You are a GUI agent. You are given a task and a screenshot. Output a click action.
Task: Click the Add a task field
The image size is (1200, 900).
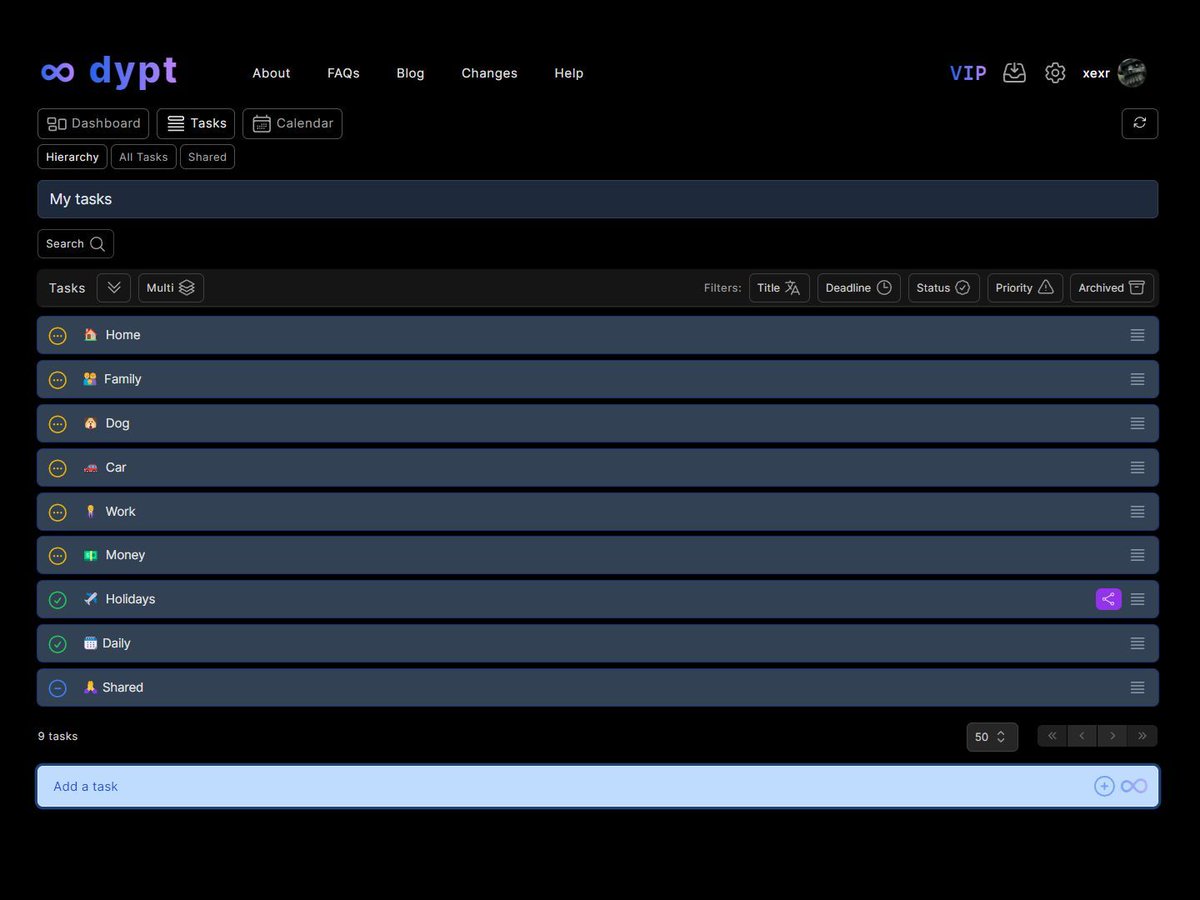598,786
